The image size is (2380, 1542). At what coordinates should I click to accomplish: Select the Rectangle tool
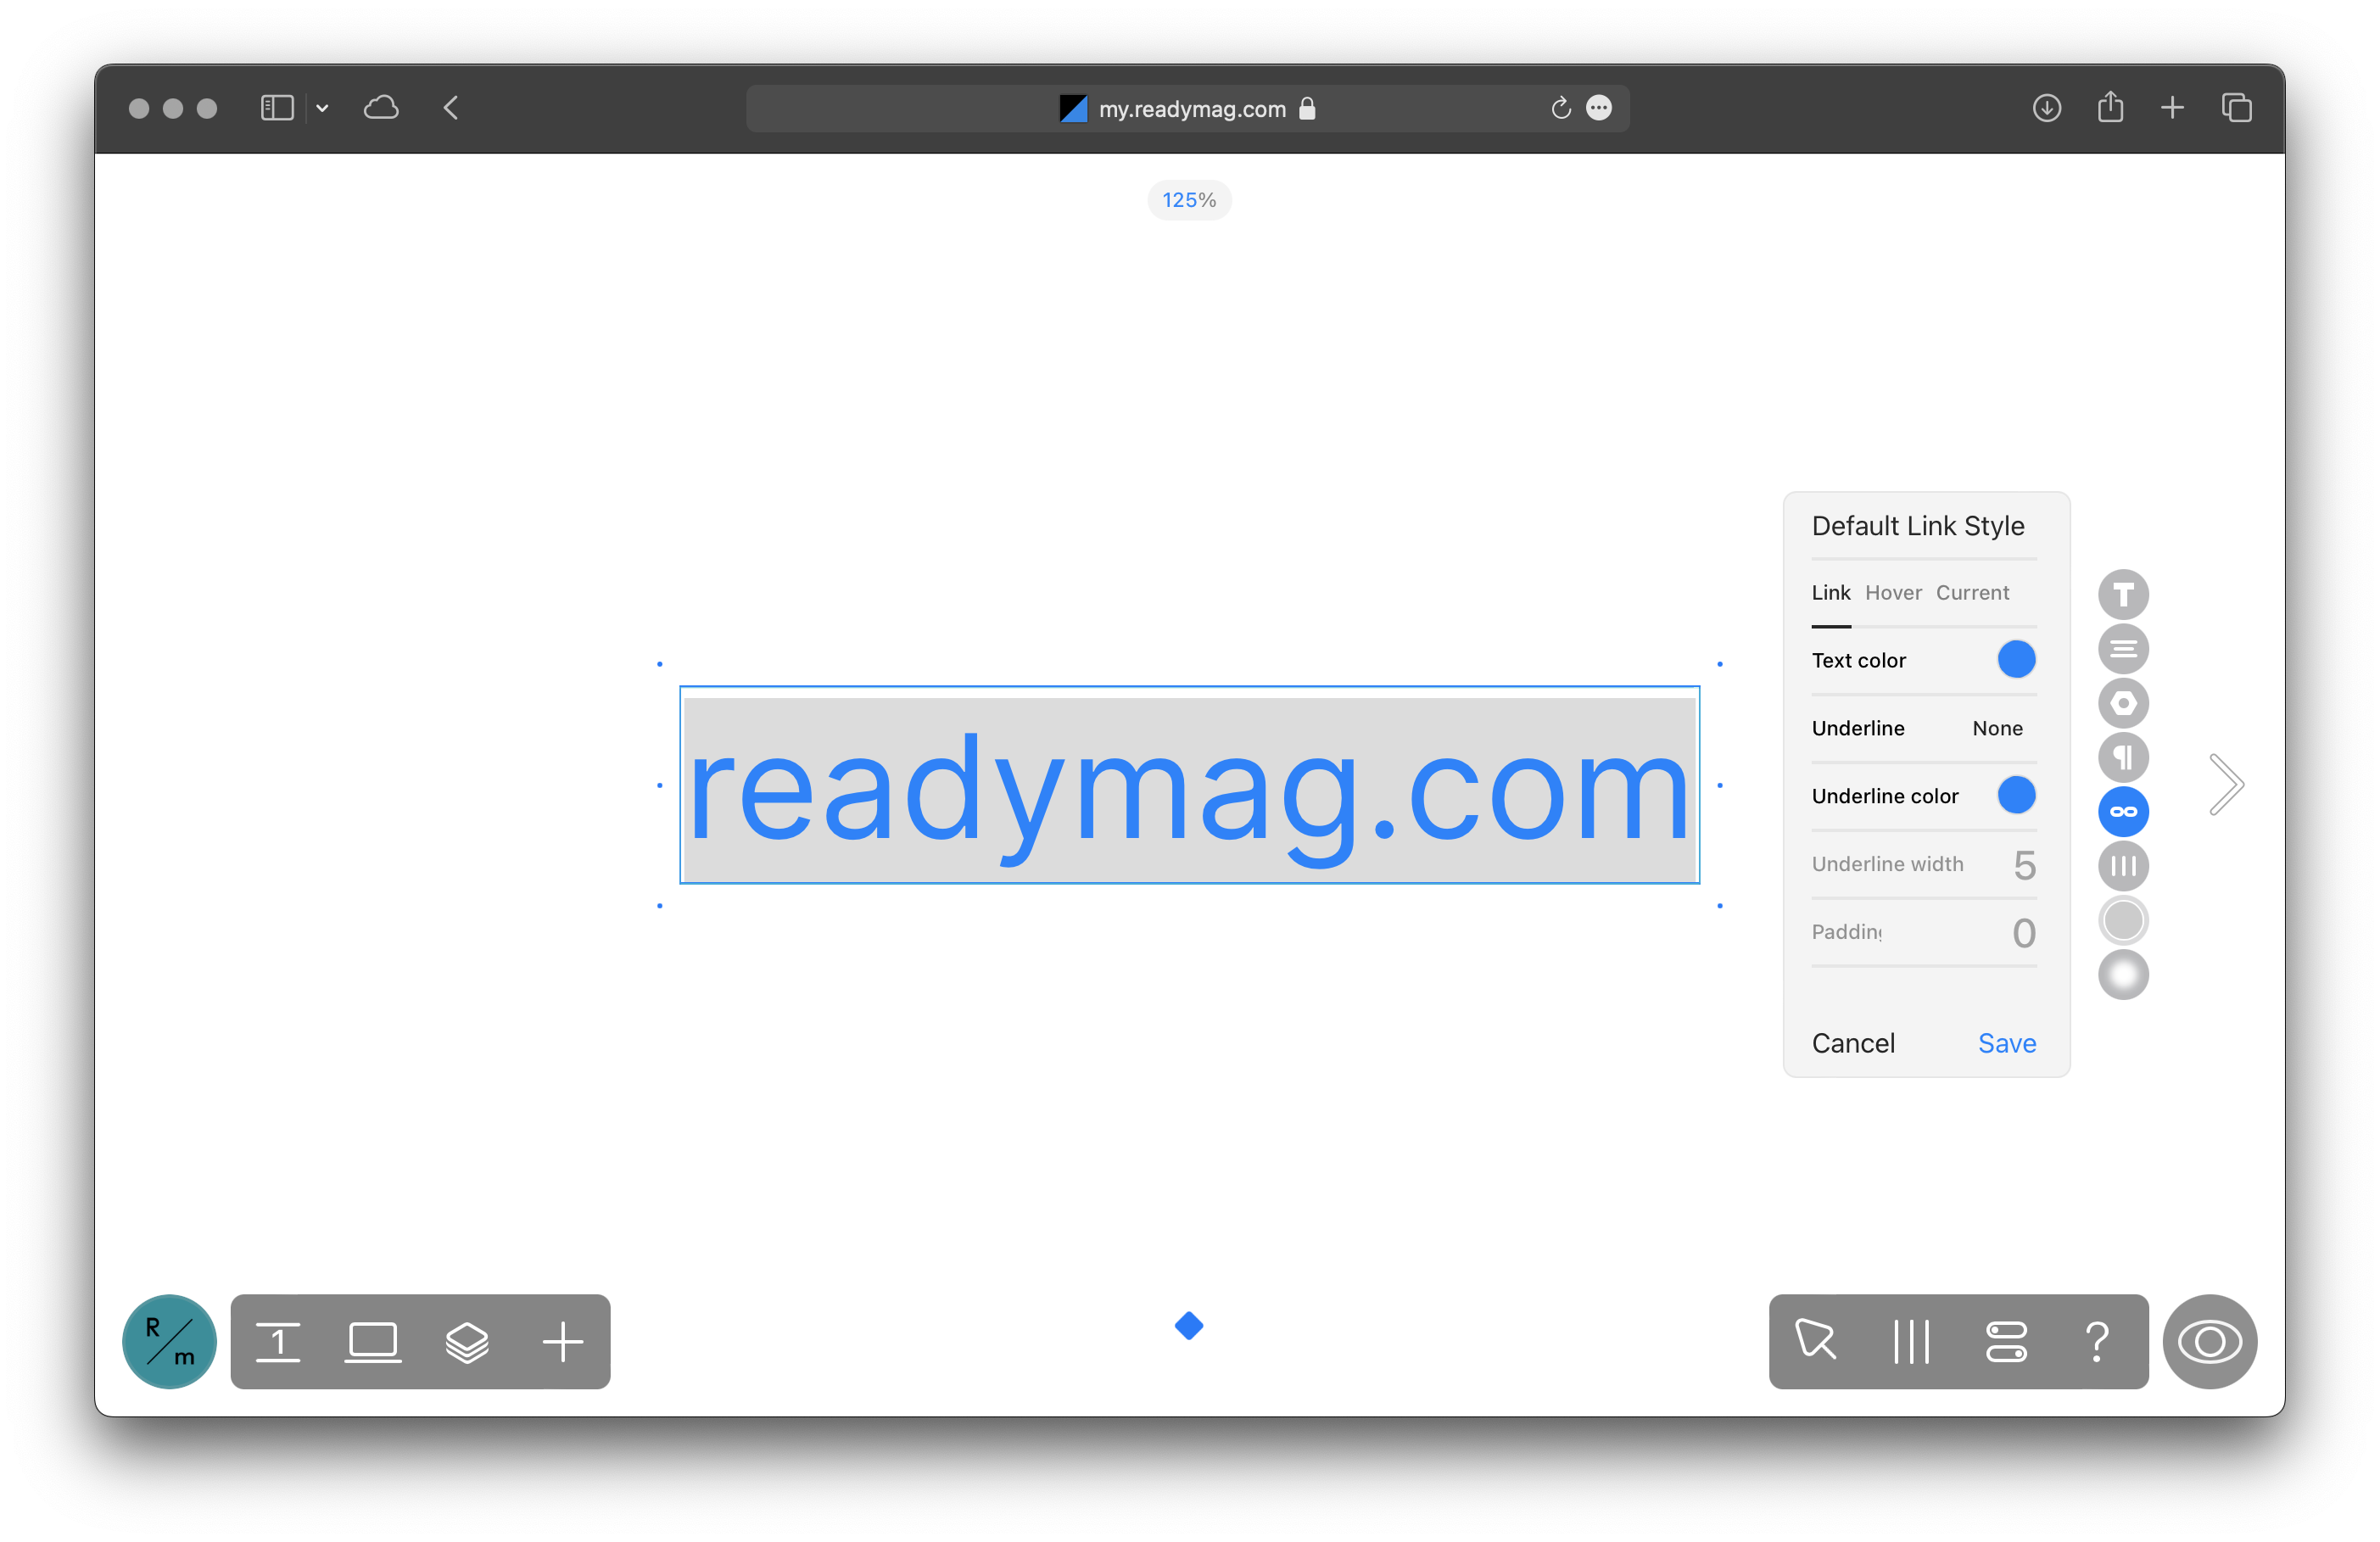pos(373,1341)
